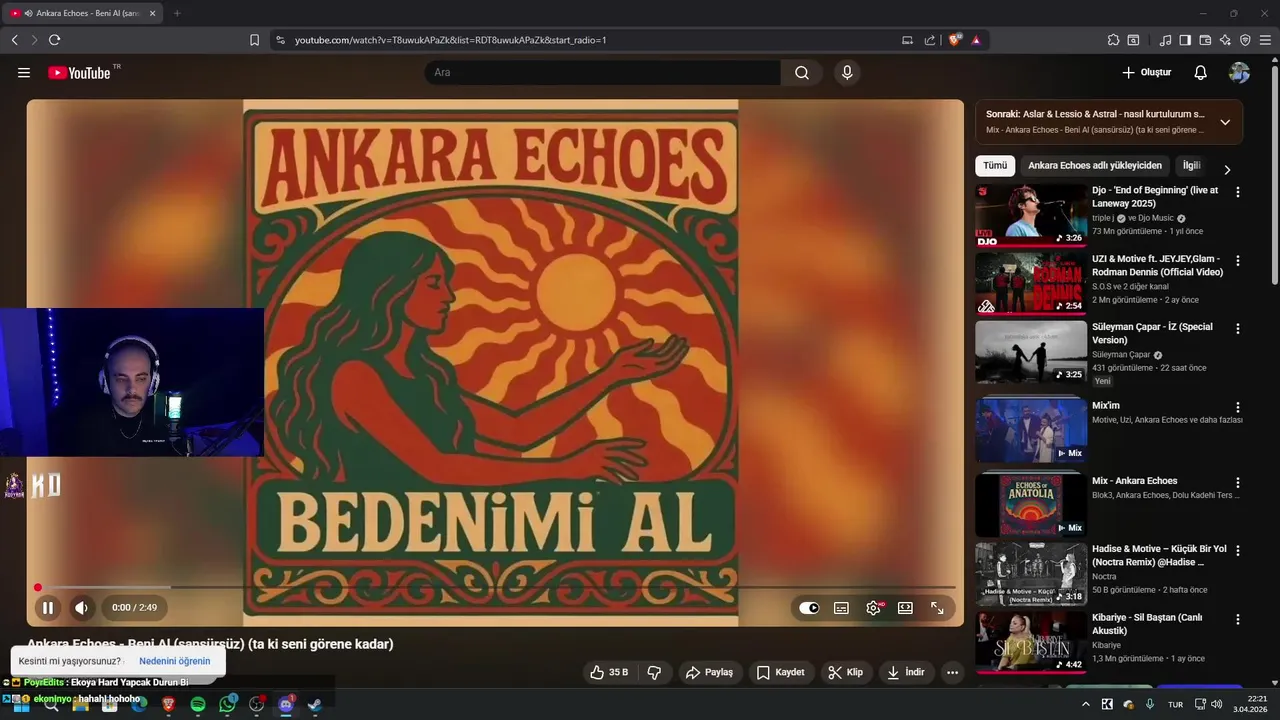
Task: Open options for Djo End of Beginning
Action: coord(1238,192)
